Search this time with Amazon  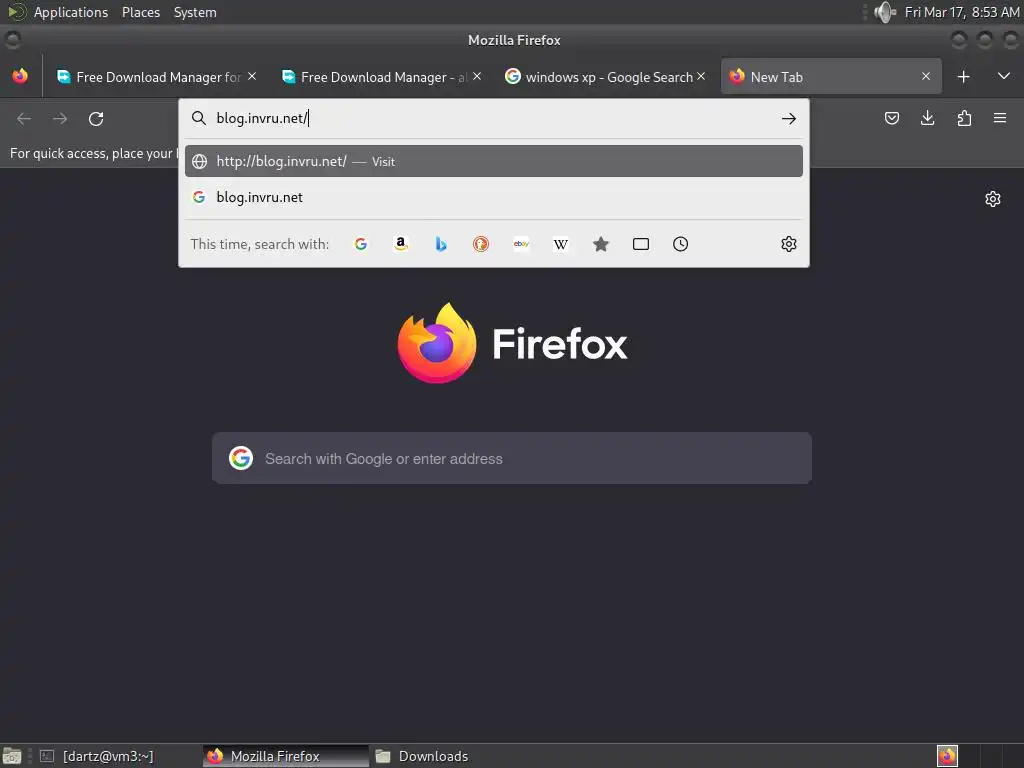click(x=401, y=244)
